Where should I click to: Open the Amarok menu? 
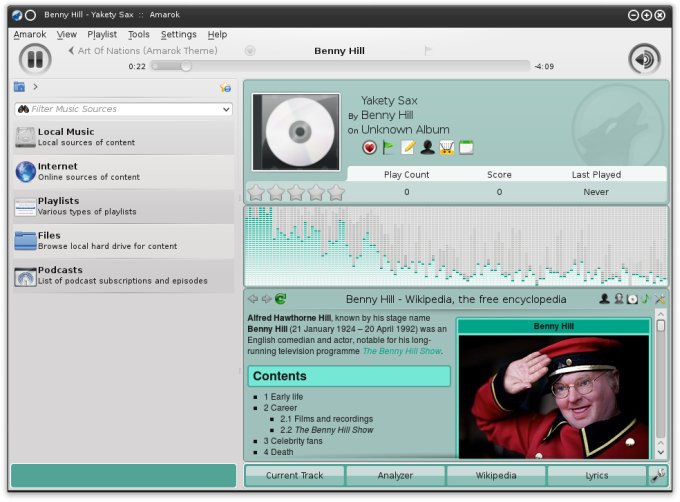tap(29, 34)
